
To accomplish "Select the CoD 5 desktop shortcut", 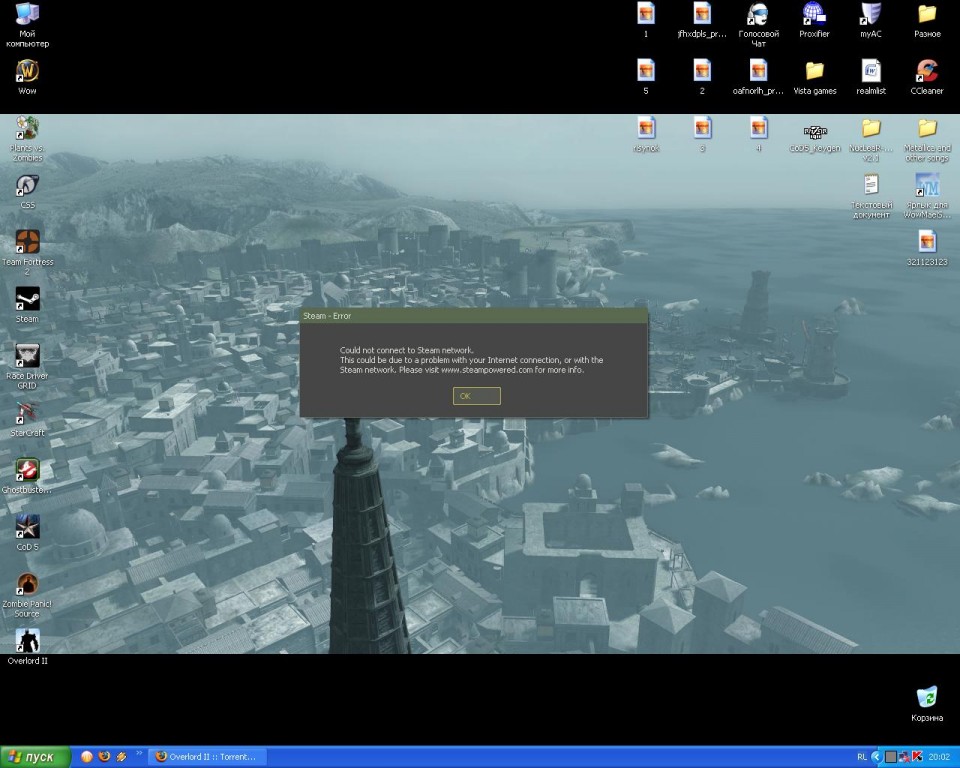I will tap(28, 533).
